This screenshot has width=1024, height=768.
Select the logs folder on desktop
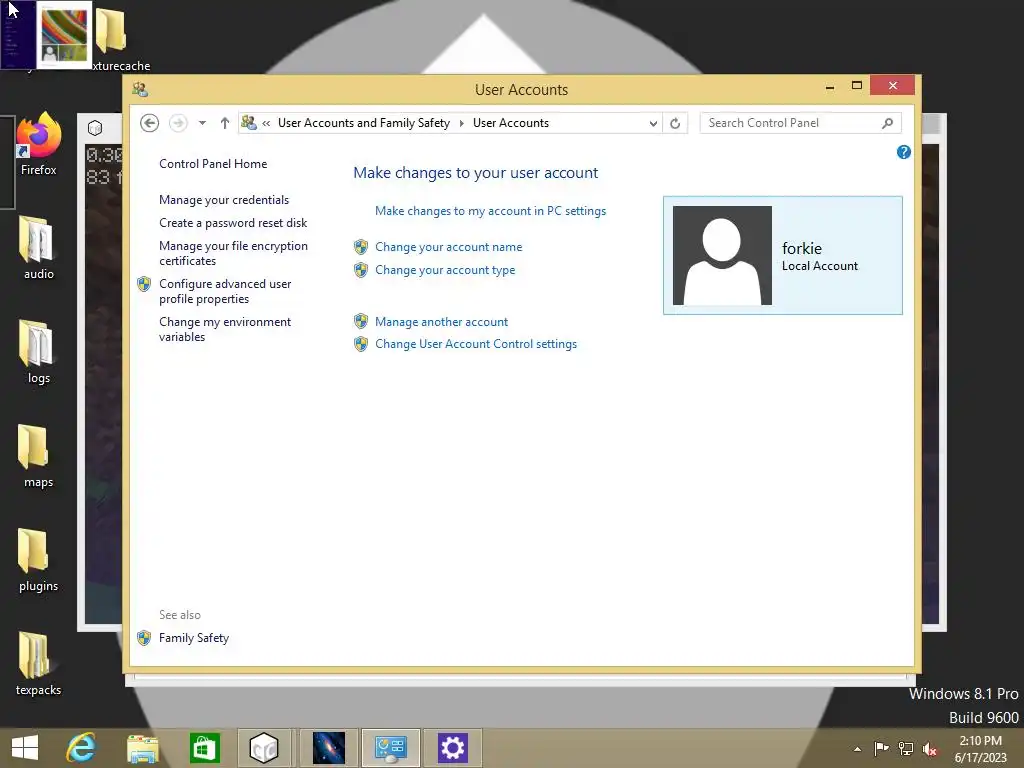(39, 352)
